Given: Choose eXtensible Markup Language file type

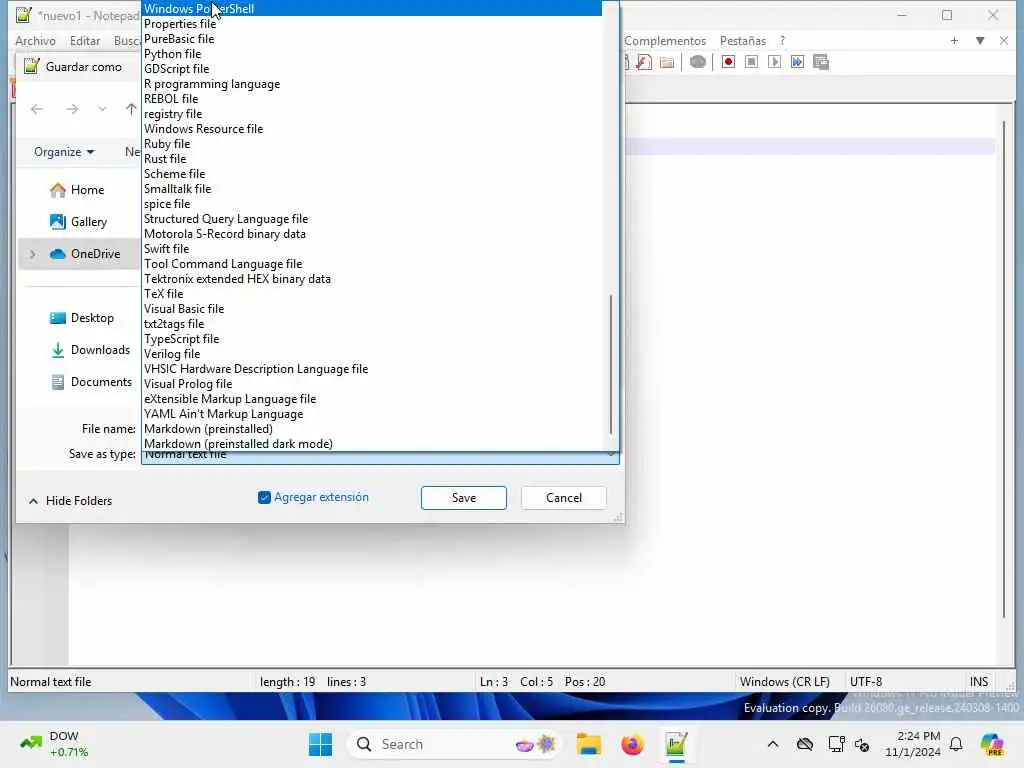Looking at the screenshot, I should 372,400.
